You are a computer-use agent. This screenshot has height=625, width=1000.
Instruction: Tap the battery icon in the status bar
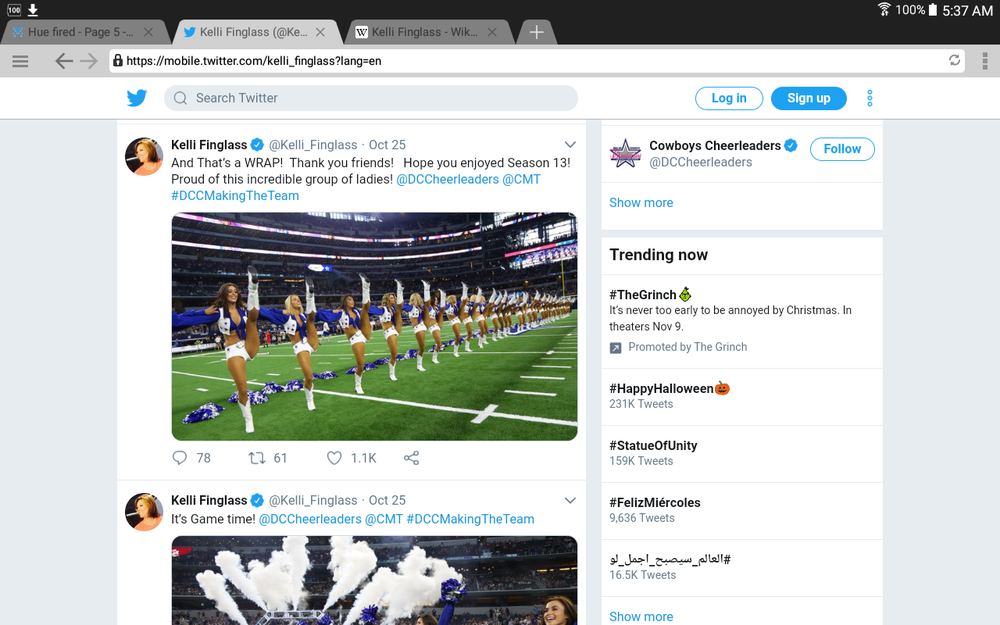tap(932, 10)
